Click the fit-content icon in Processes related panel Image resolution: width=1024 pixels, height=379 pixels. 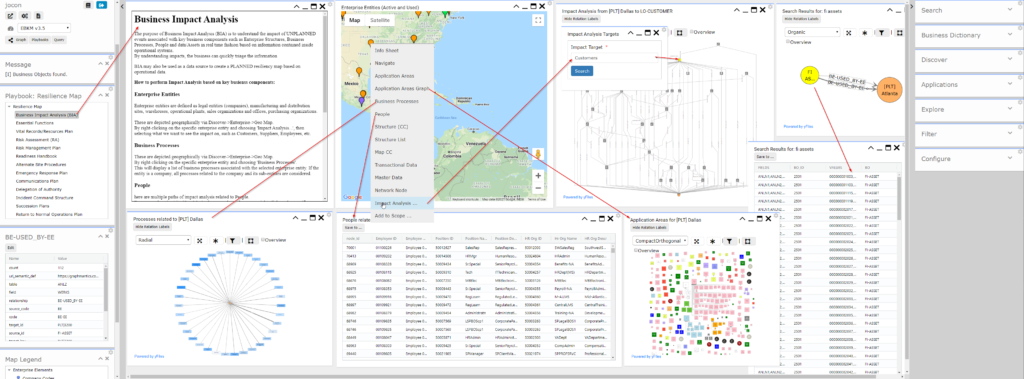coord(200,240)
